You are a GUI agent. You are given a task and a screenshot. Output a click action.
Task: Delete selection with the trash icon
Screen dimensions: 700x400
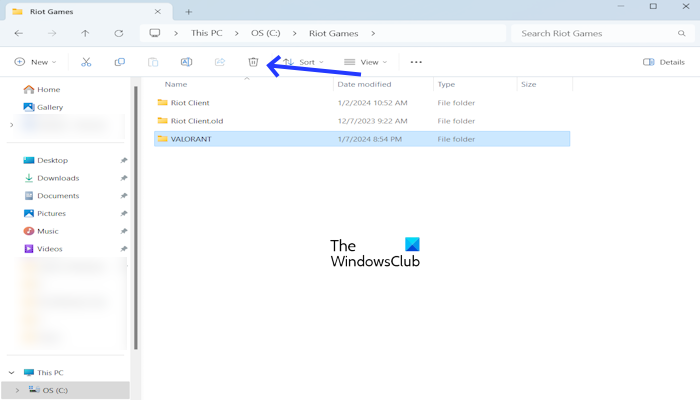tap(253, 62)
